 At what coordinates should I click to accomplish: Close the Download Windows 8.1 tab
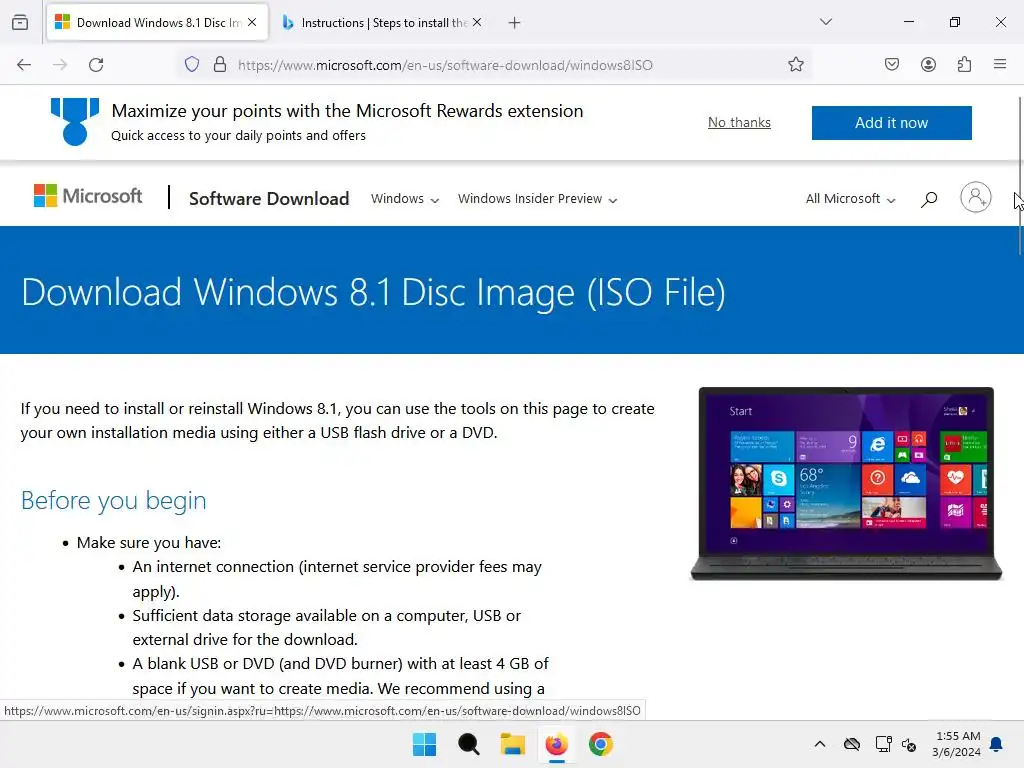(x=252, y=22)
